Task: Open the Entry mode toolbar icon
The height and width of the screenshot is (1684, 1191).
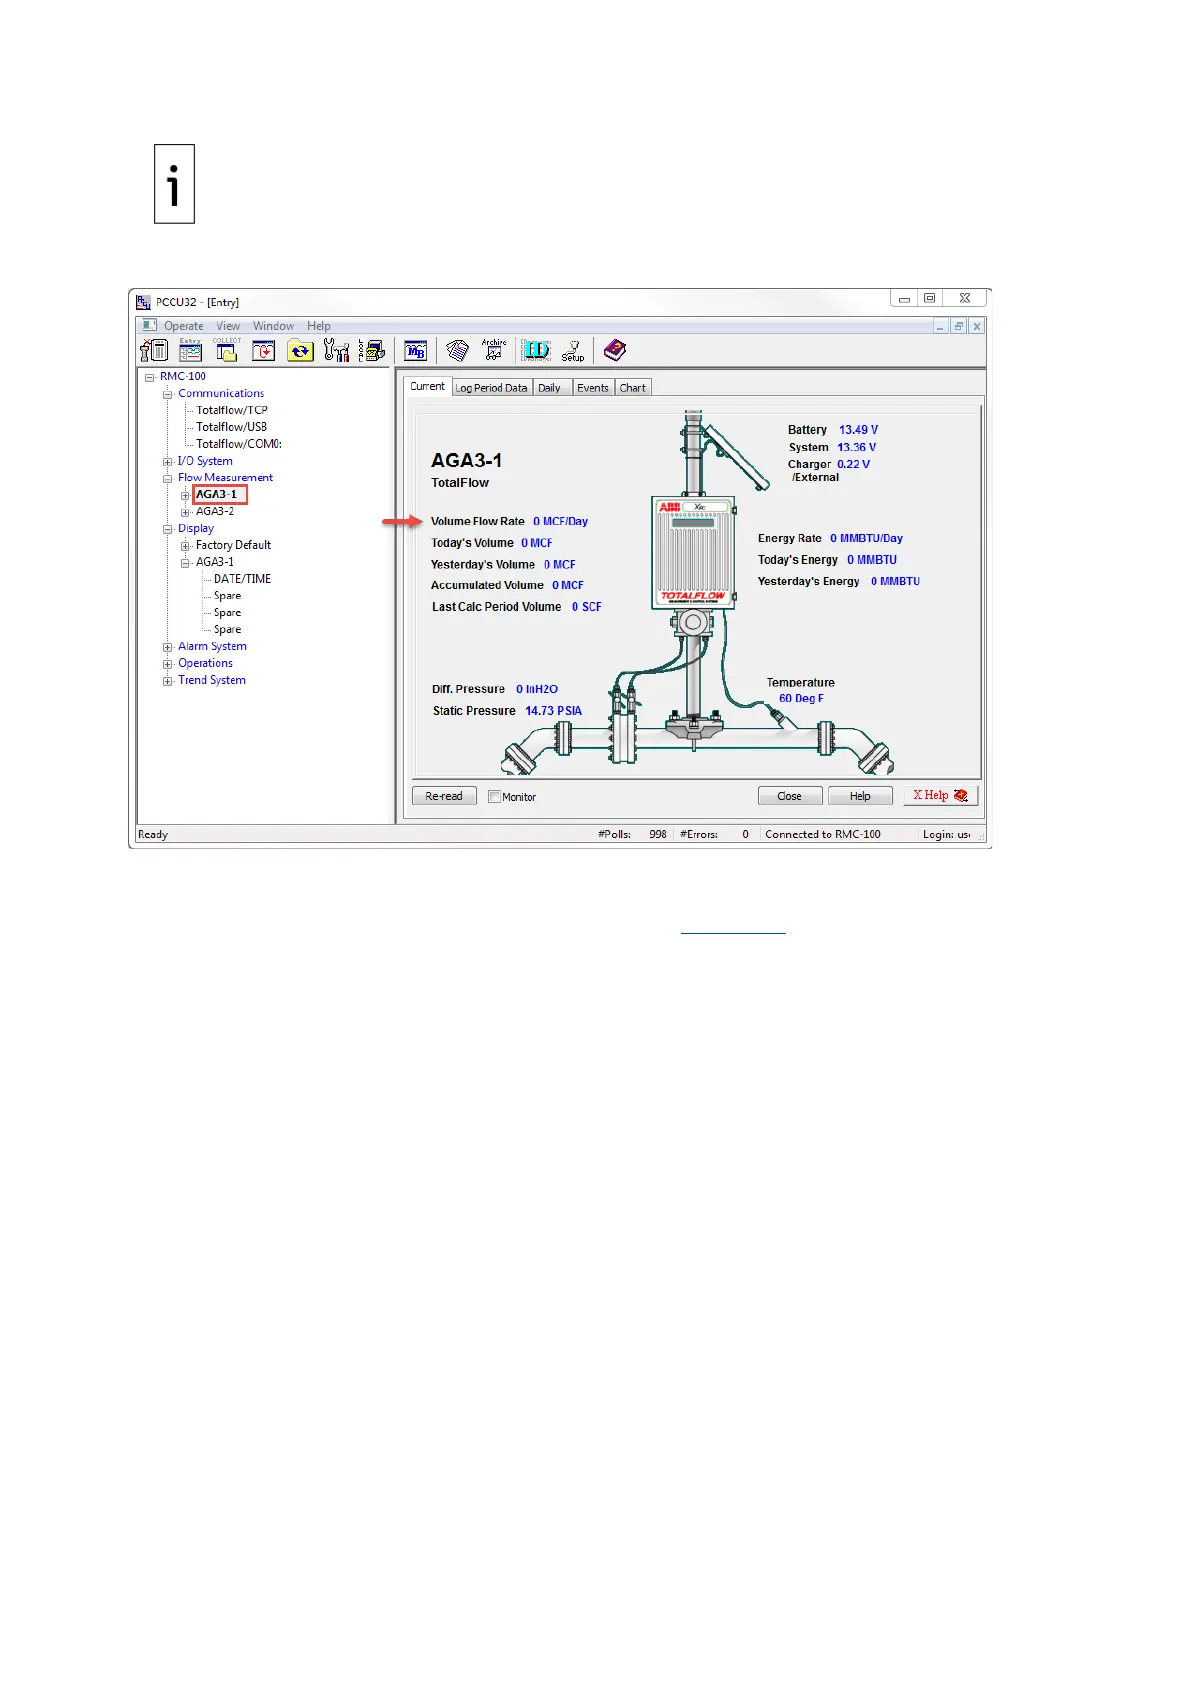Action: (190, 350)
